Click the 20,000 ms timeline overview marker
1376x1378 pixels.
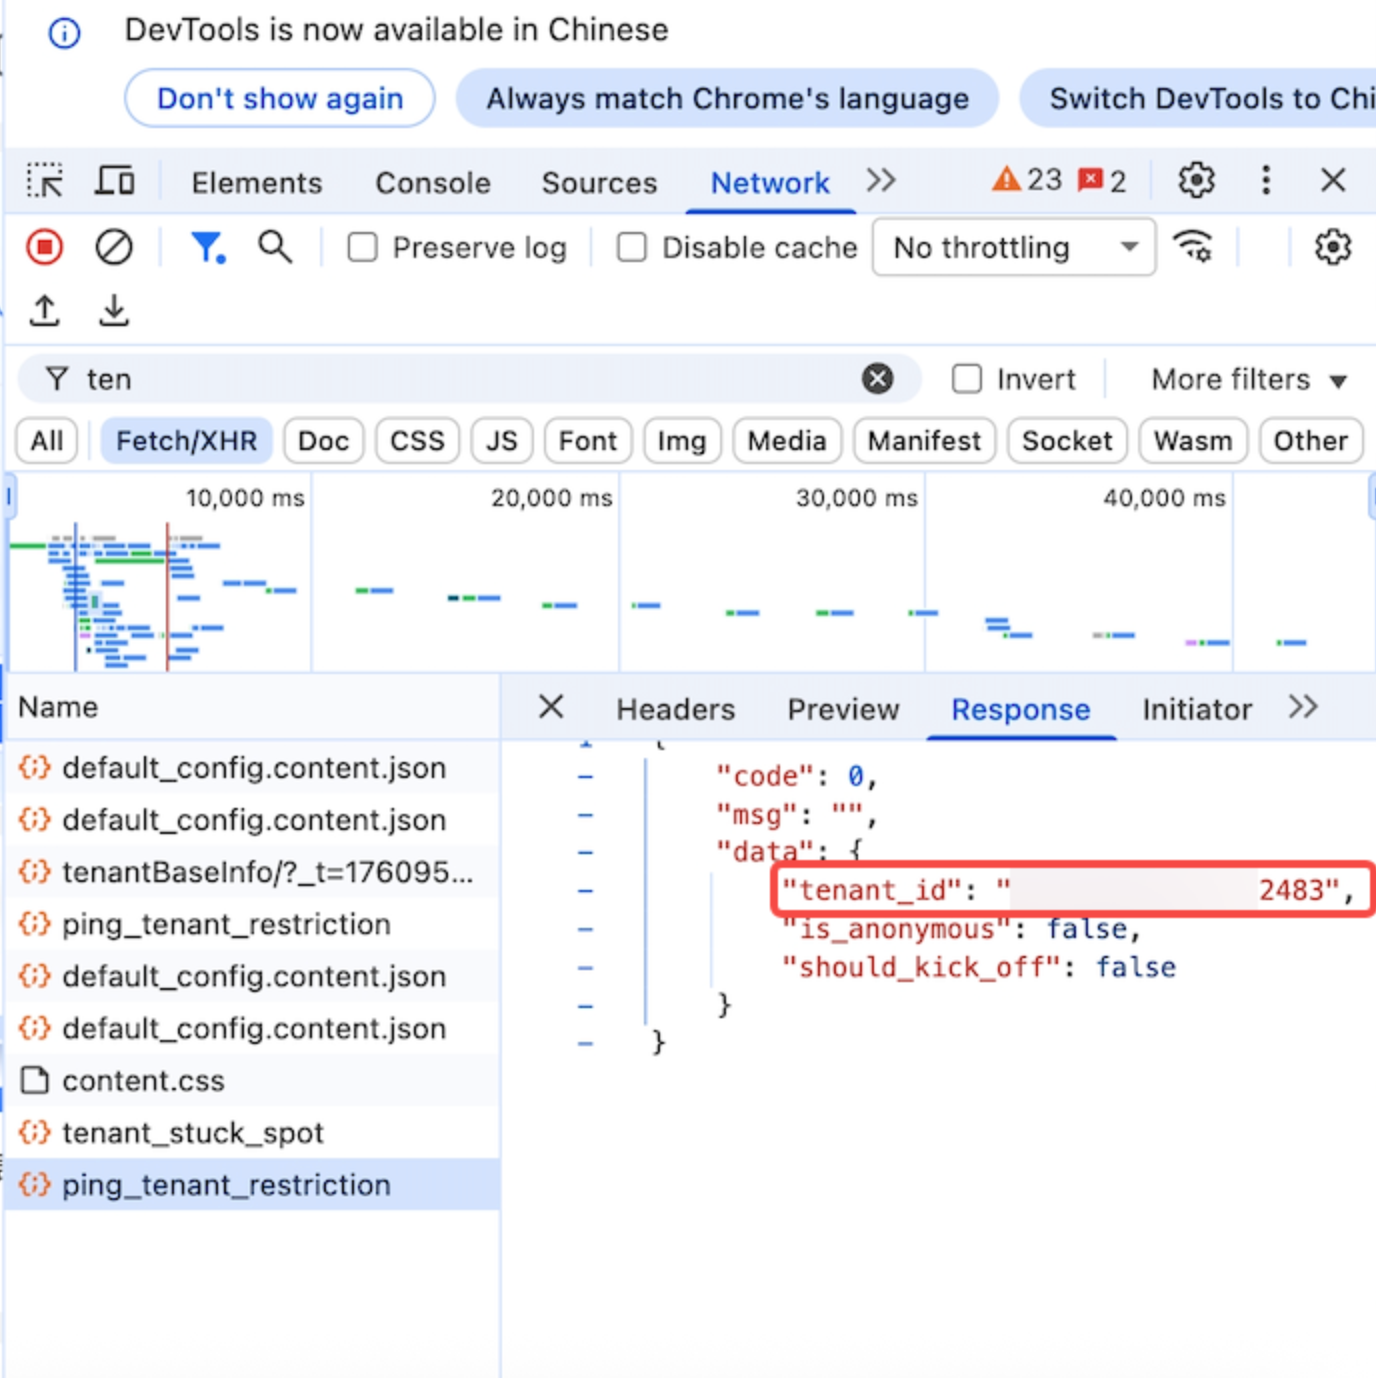[x=551, y=498]
